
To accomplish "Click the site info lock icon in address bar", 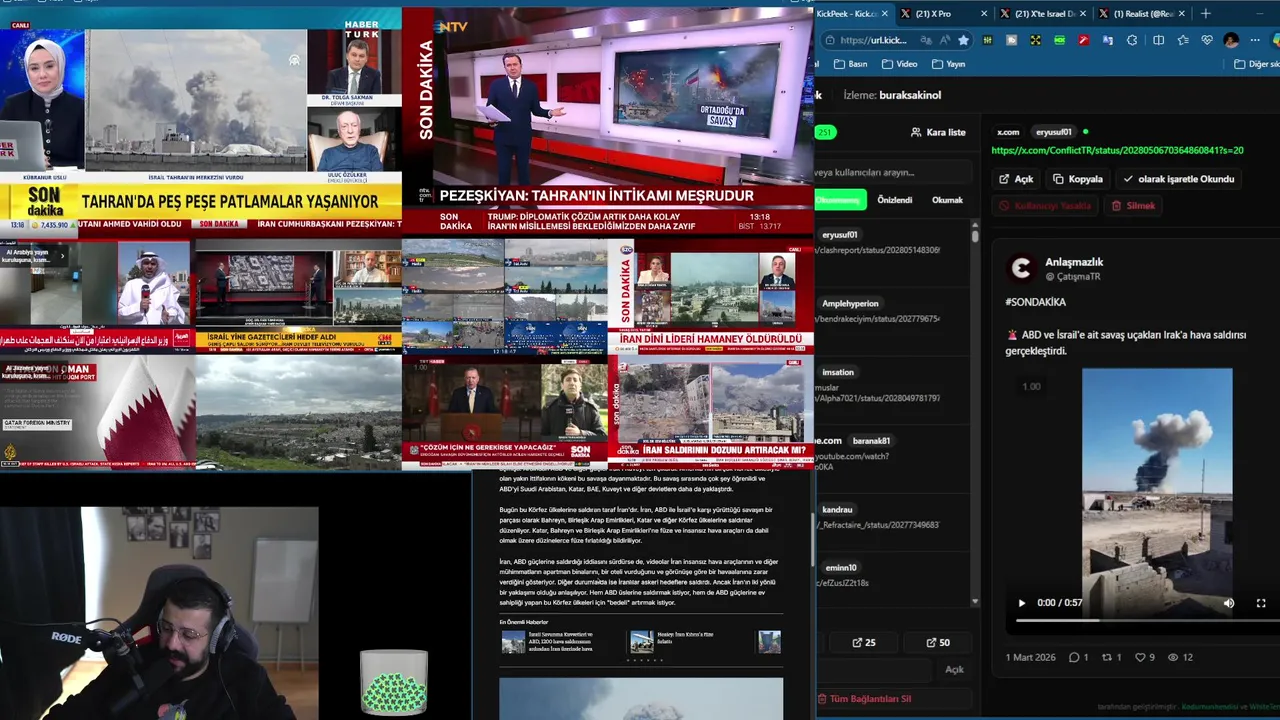I will [x=829, y=40].
